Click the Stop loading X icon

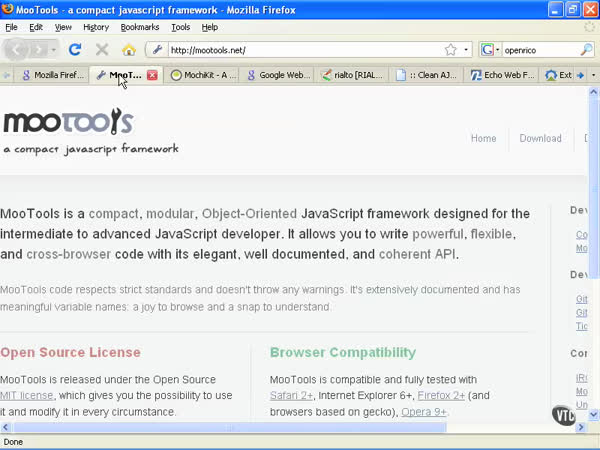(x=102, y=49)
